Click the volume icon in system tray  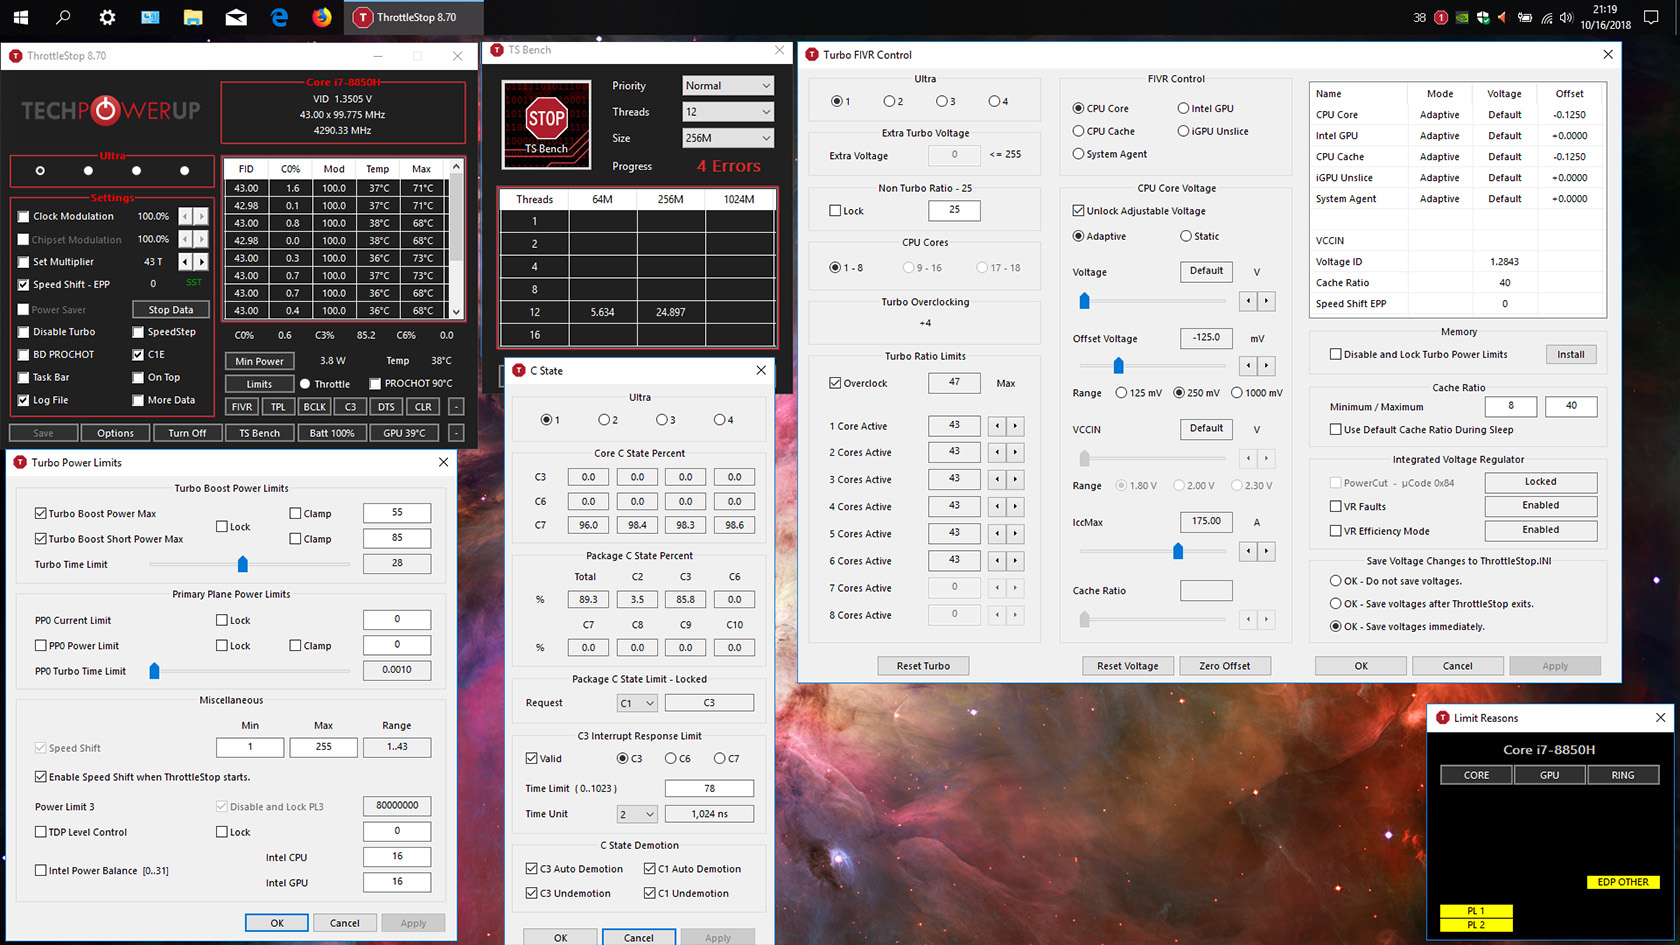1566,18
